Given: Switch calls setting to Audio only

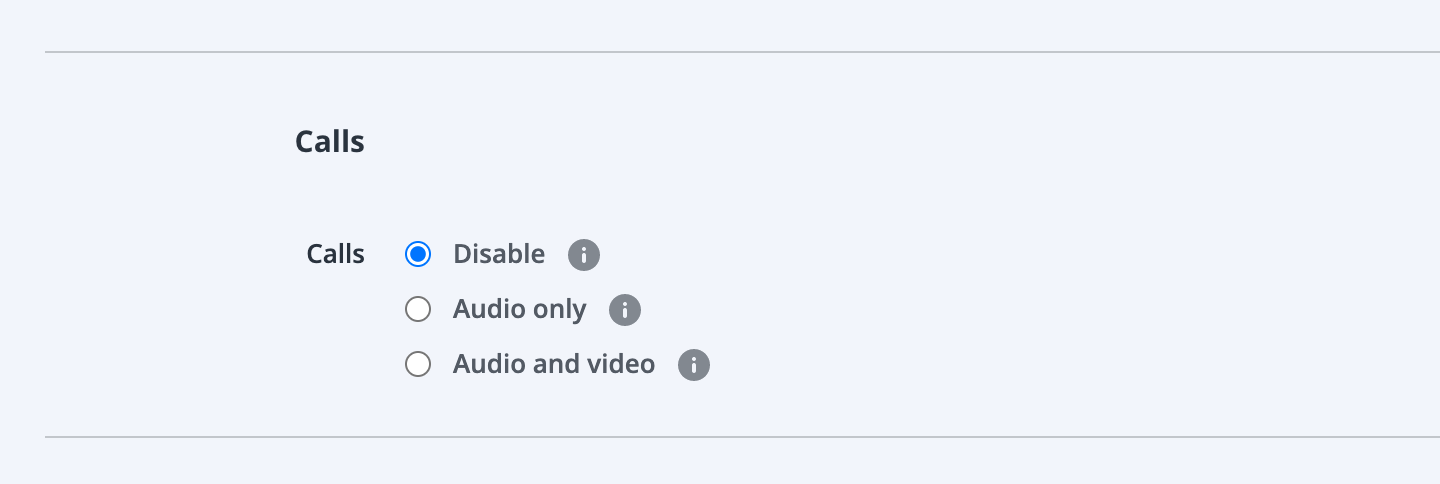Looking at the screenshot, I should coord(418,310).
